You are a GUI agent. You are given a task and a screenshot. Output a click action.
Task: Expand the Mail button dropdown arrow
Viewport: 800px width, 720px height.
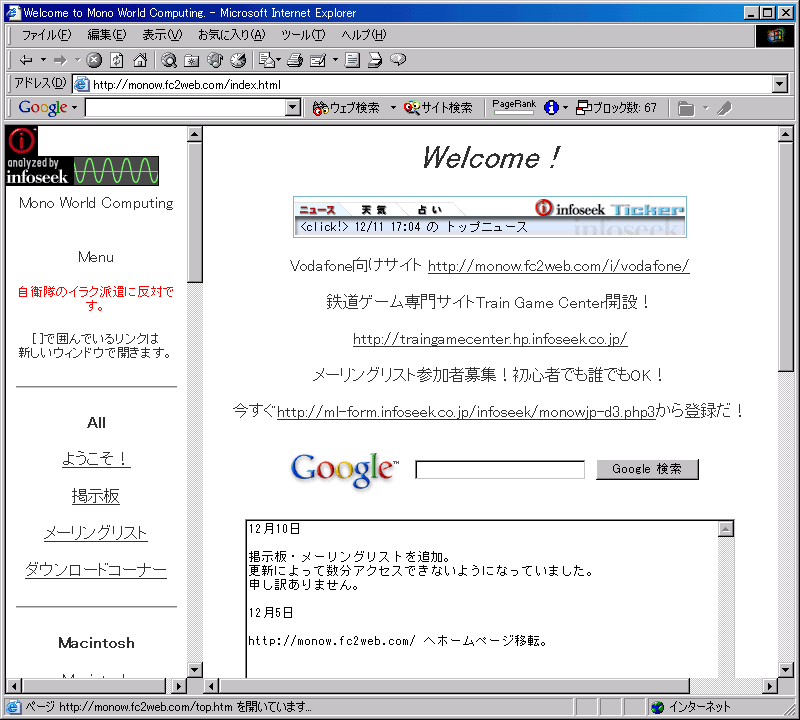point(279,60)
